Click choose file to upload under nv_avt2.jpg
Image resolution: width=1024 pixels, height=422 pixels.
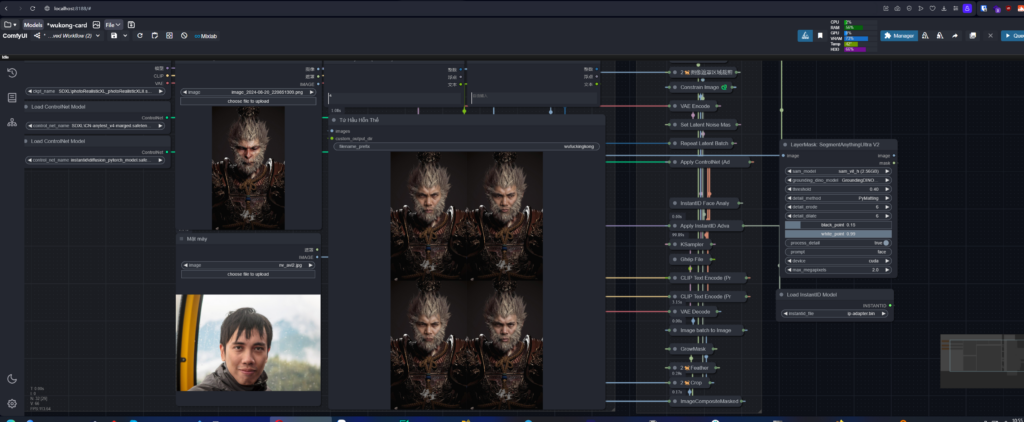[248, 274]
